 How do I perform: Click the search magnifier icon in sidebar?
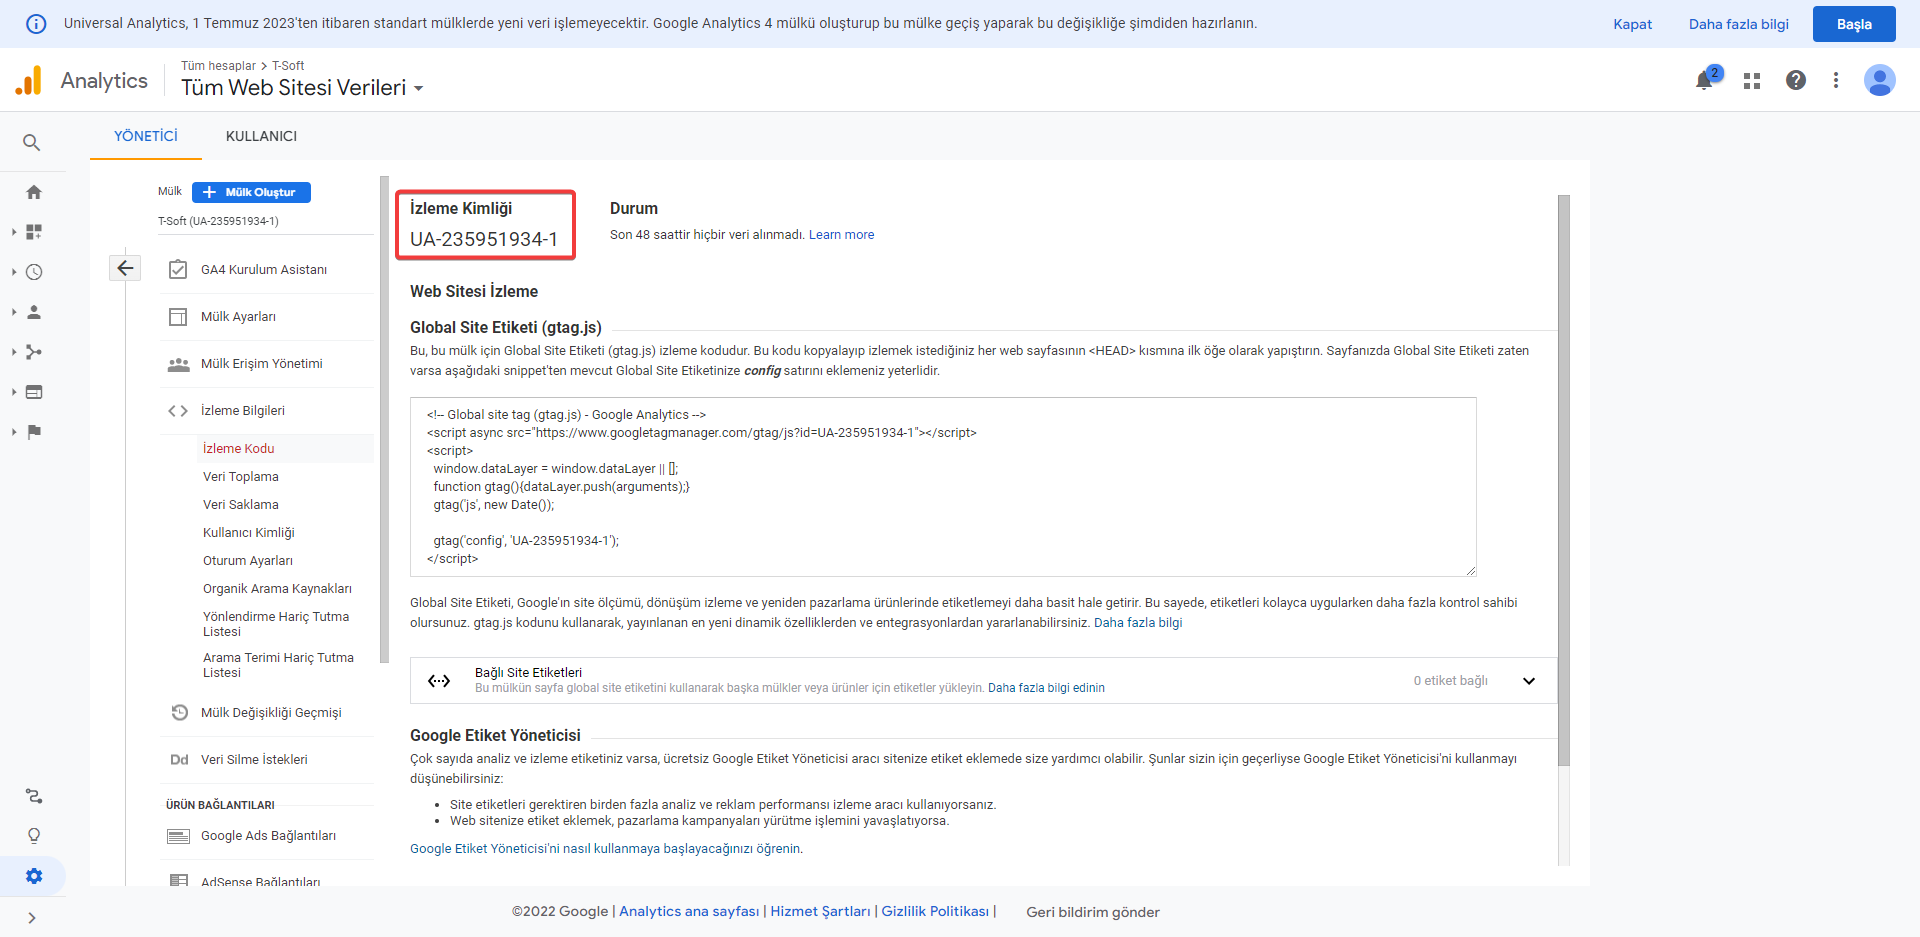coord(32,143)
